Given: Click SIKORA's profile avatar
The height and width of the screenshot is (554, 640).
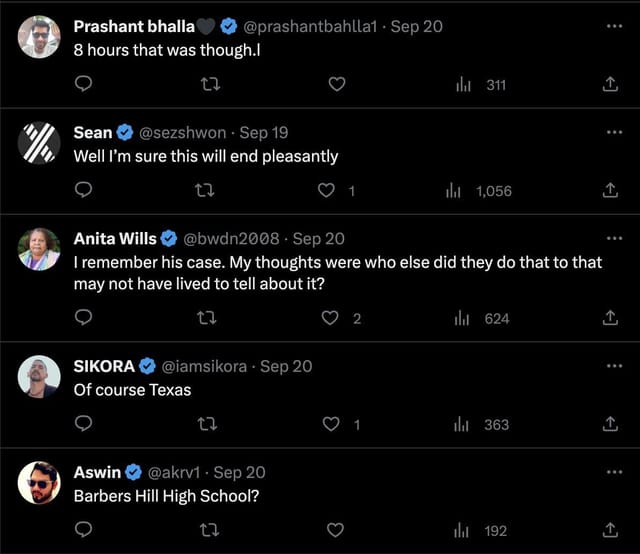Looking at the screenshot, I should click(39, 376).
